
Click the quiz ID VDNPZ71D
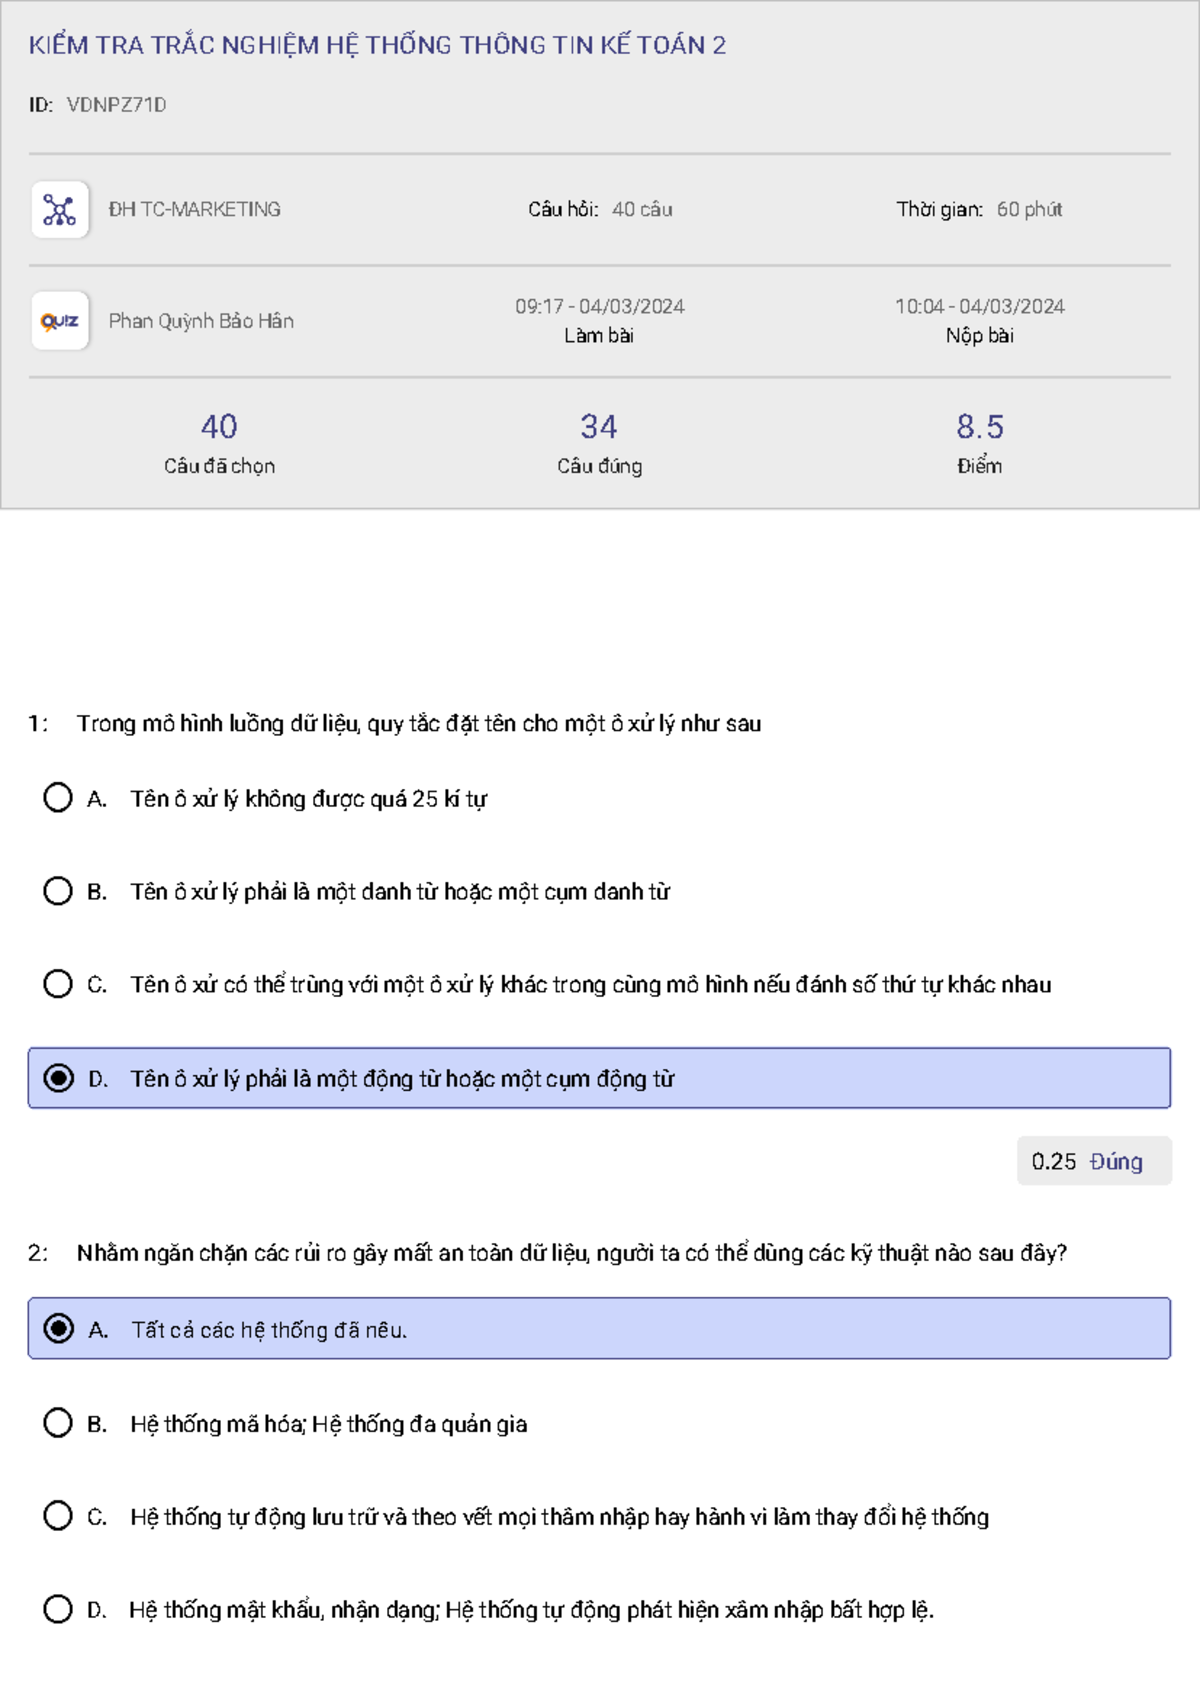pos(116,105)
